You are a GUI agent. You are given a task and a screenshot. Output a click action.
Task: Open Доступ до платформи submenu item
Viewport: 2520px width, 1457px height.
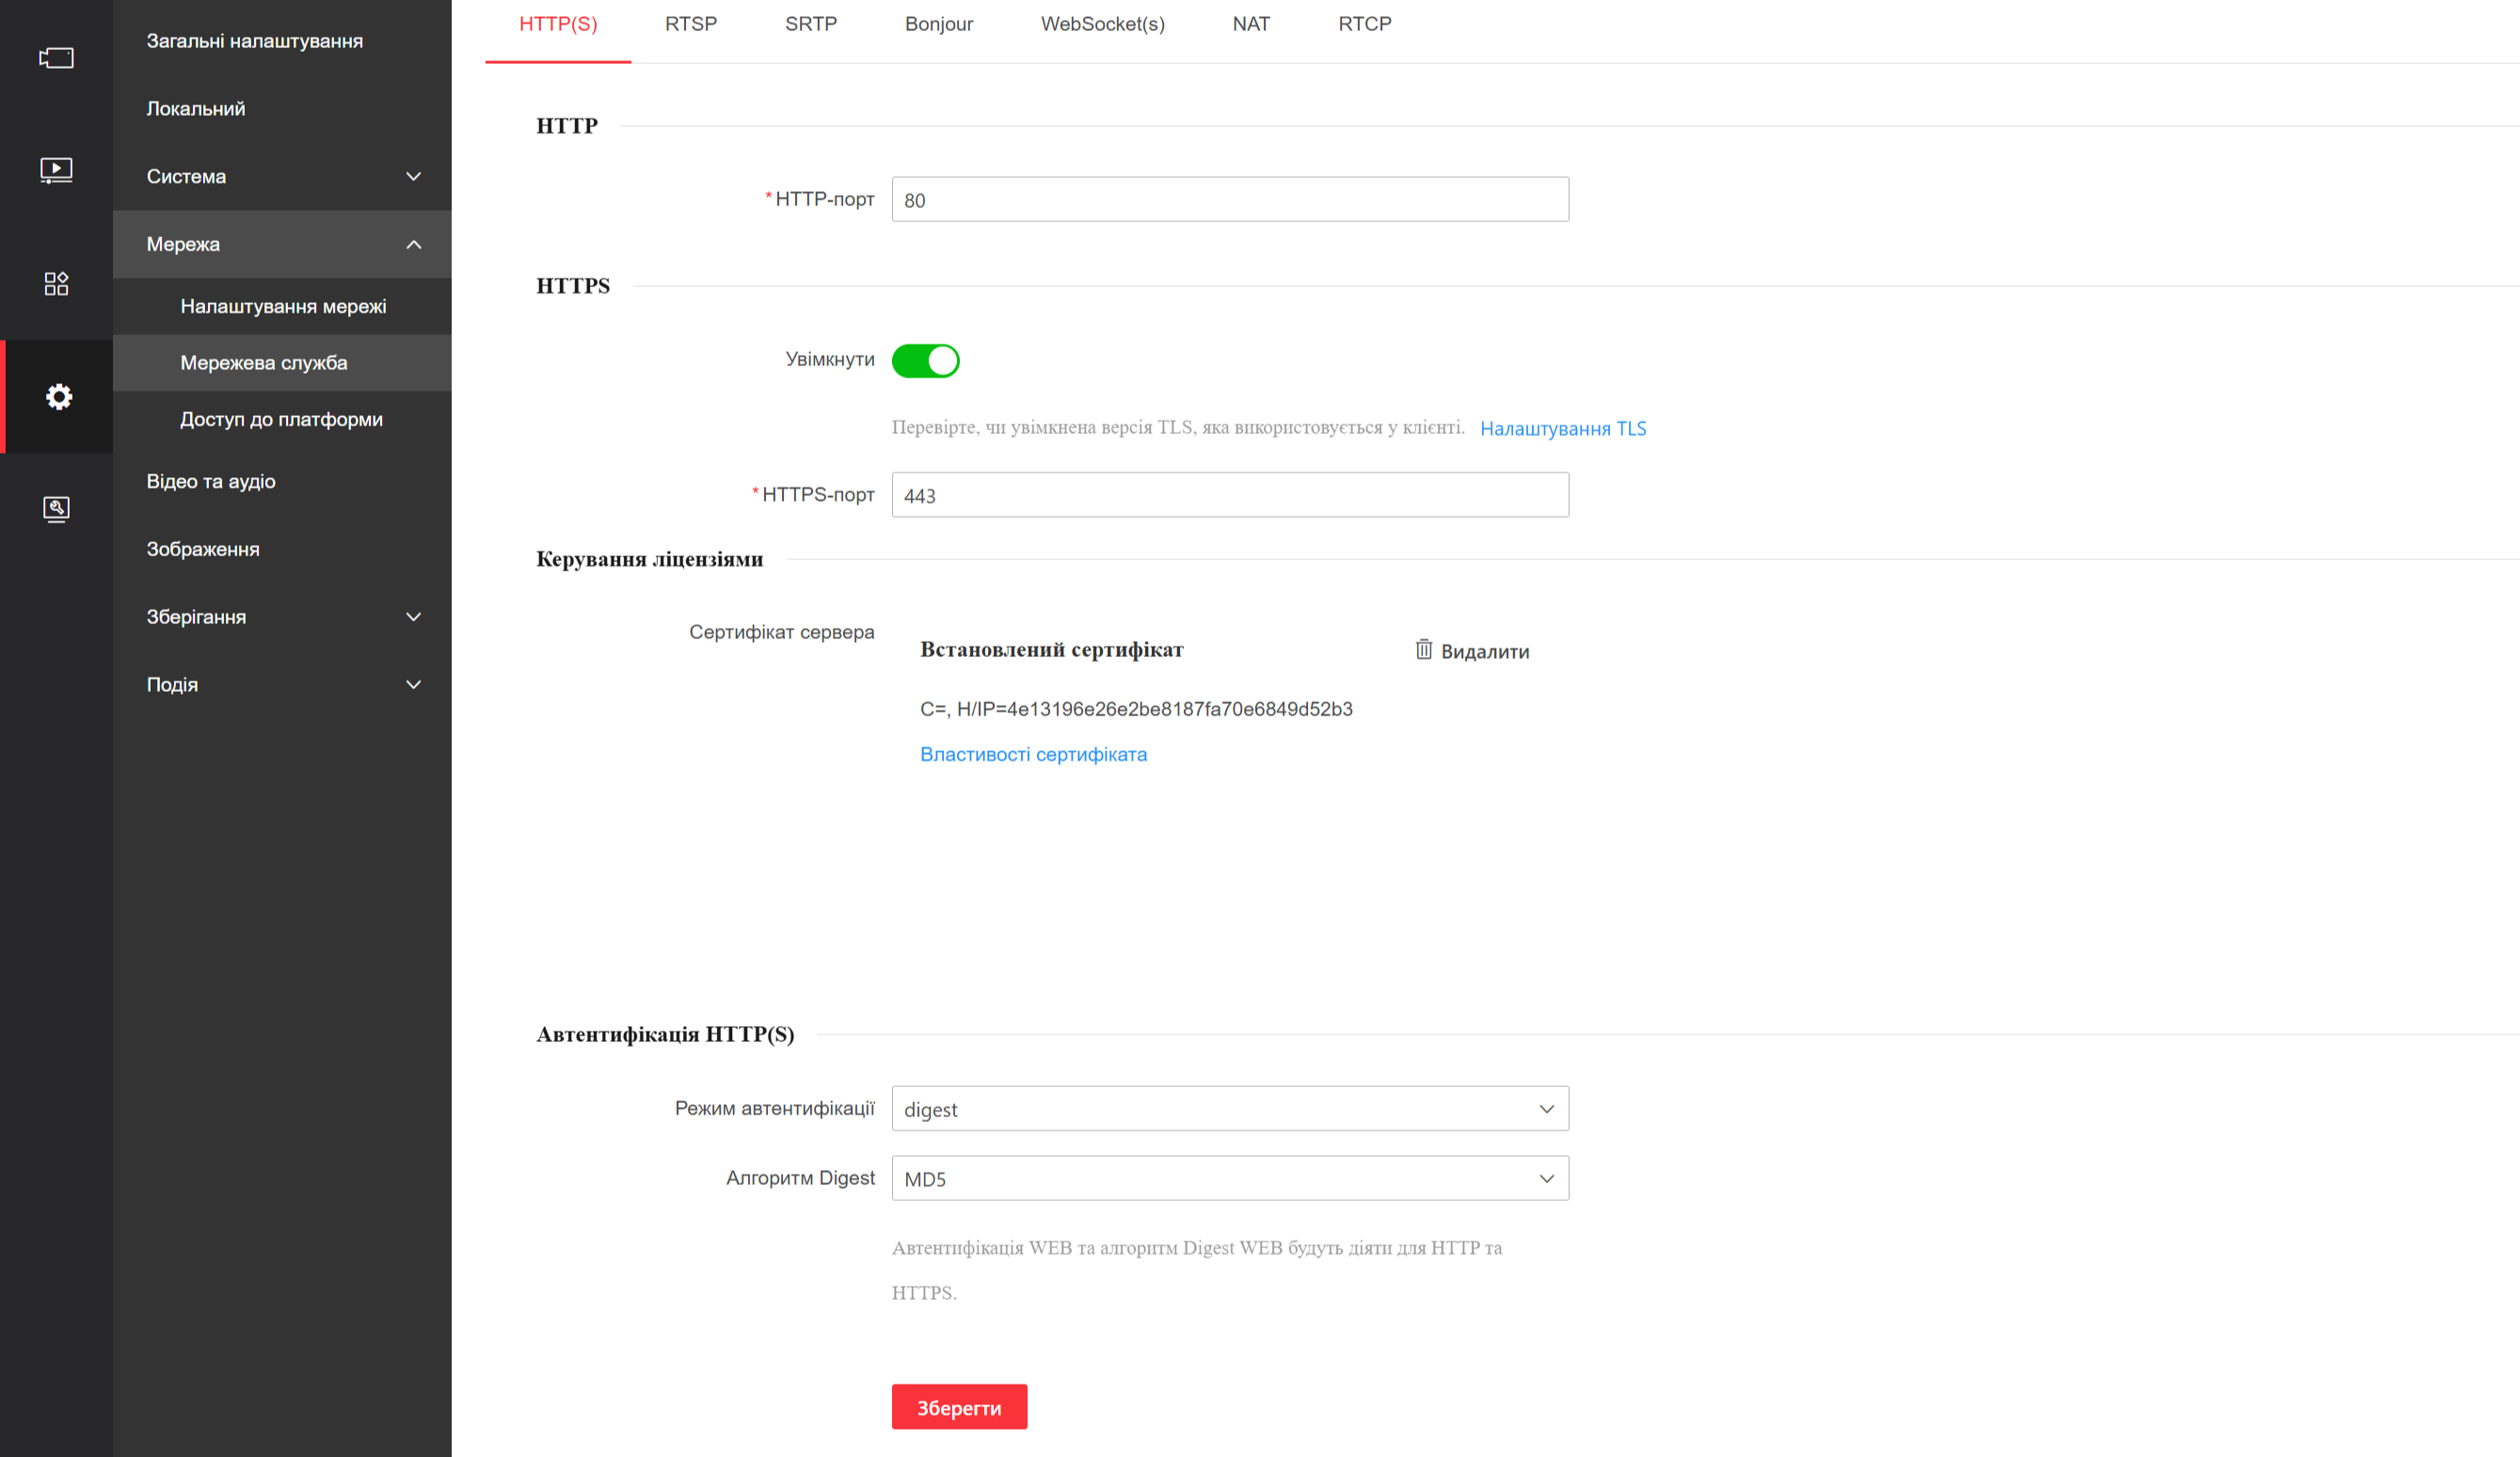pyautogui.click(x=282, y=420)
